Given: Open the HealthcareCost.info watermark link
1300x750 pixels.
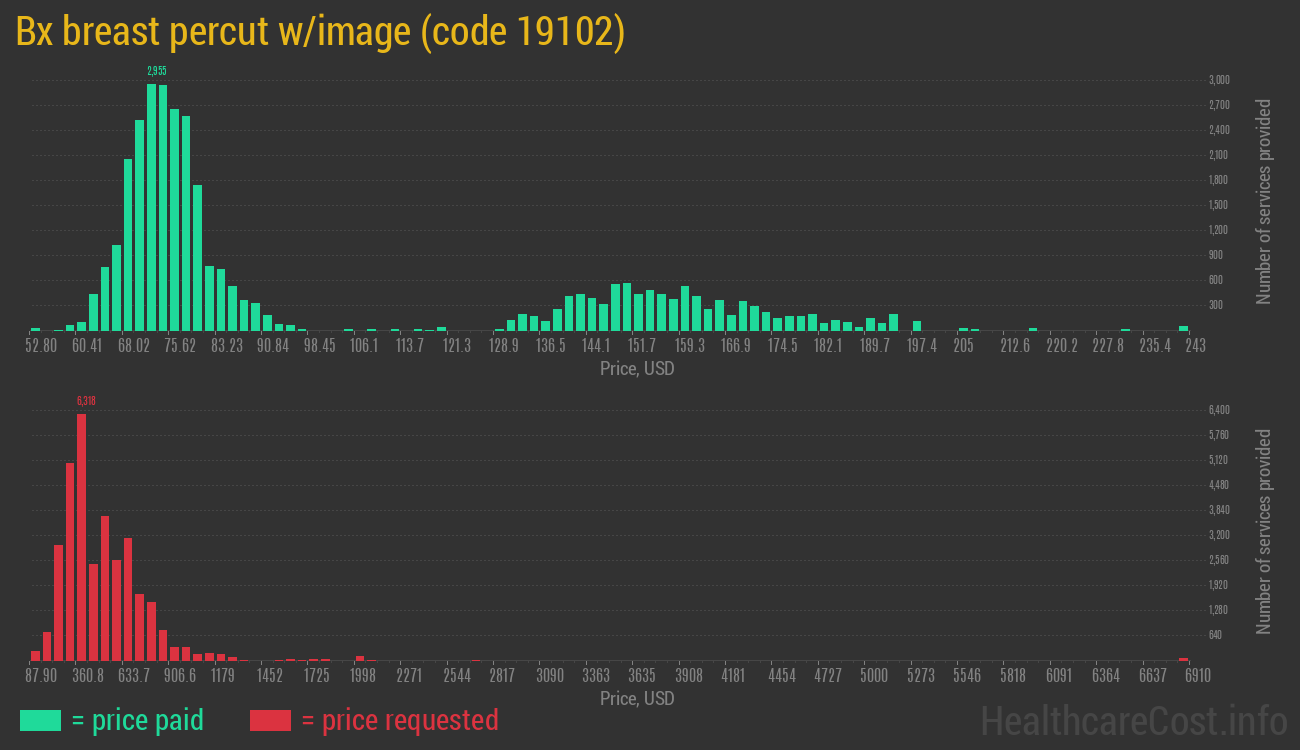Looking at the screenshot, I should [x=1133, y=720].
